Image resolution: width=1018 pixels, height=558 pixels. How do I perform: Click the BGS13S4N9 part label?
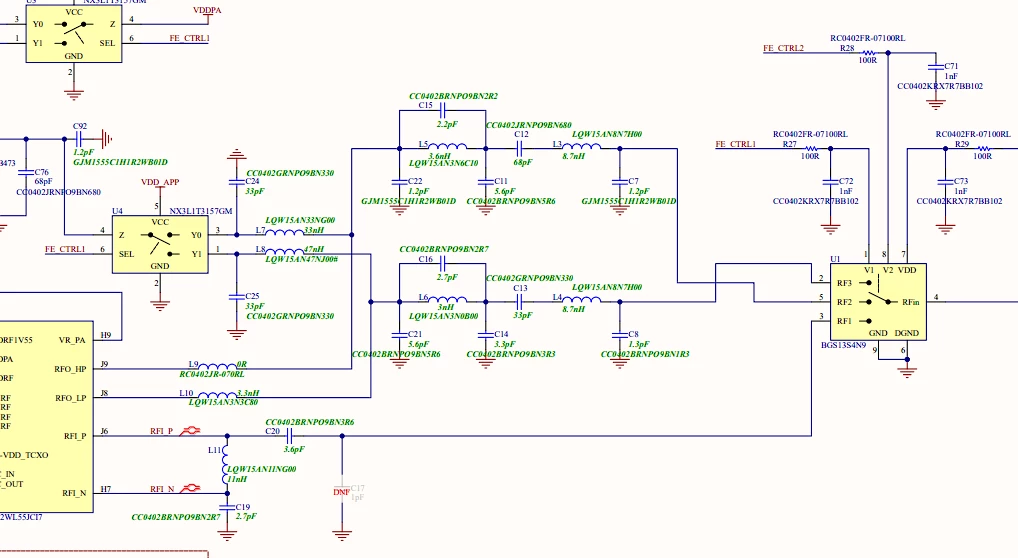pyautogui.click(x=843, y=346)
